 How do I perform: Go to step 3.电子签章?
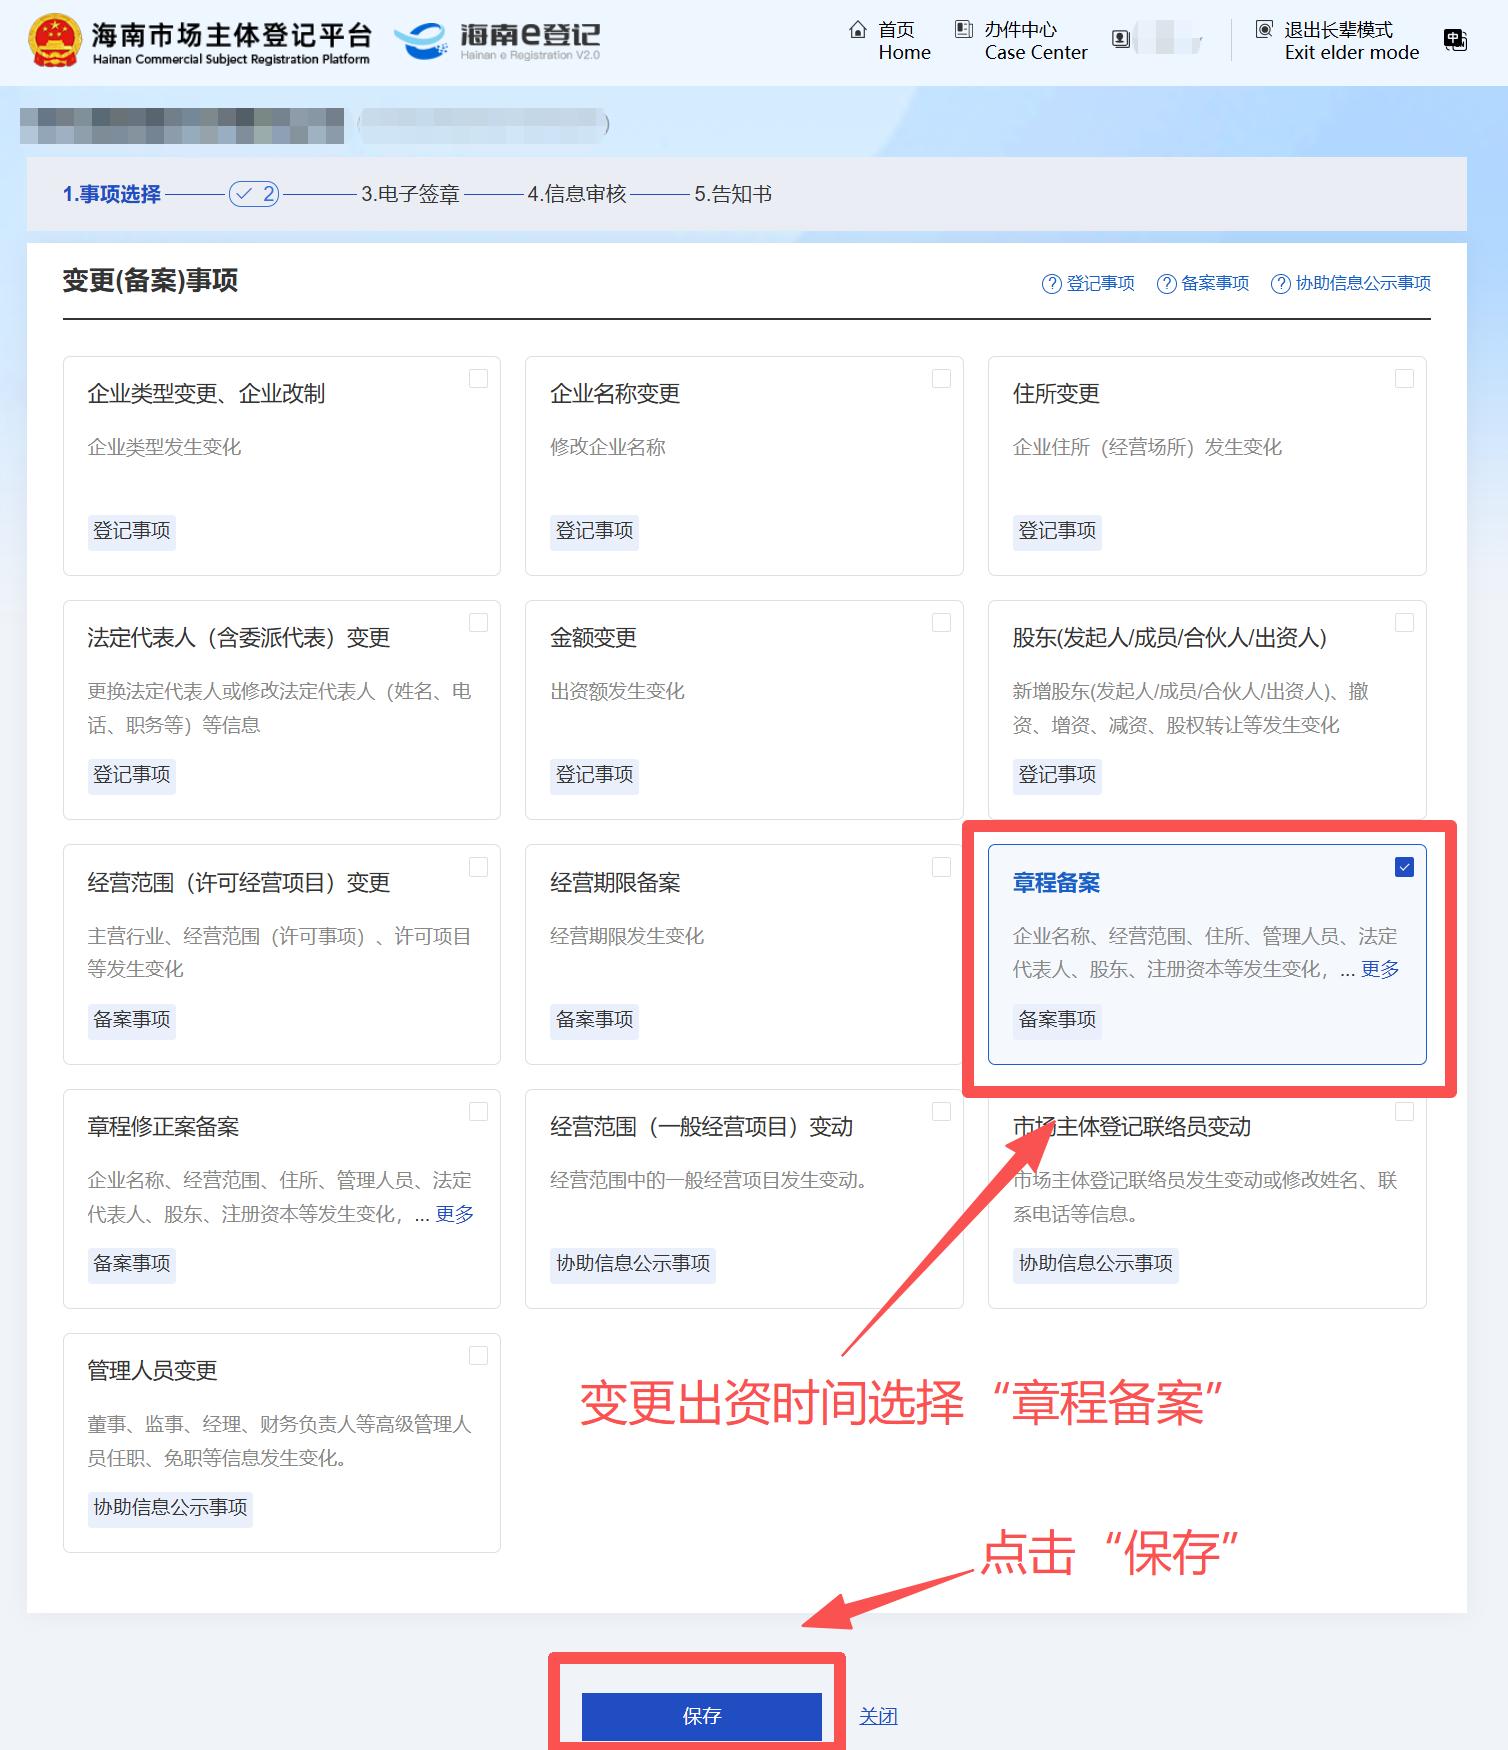pos(410,194)
